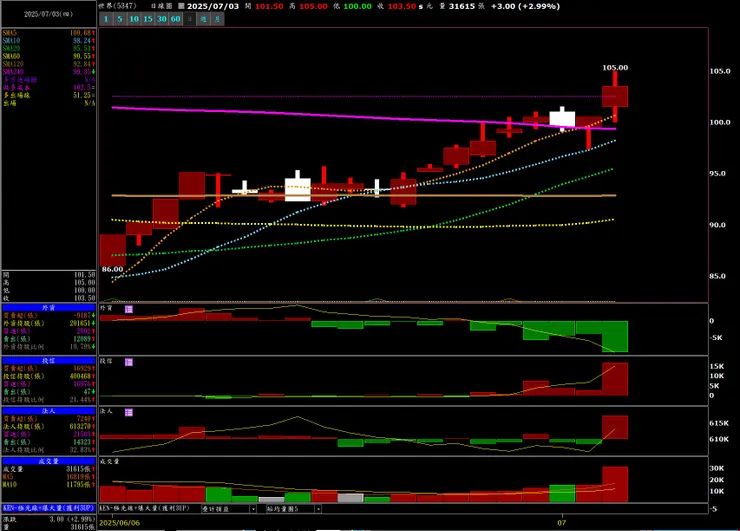Open settings icon in 外資 panel
The image size is (740, 531).
[129, 309]
